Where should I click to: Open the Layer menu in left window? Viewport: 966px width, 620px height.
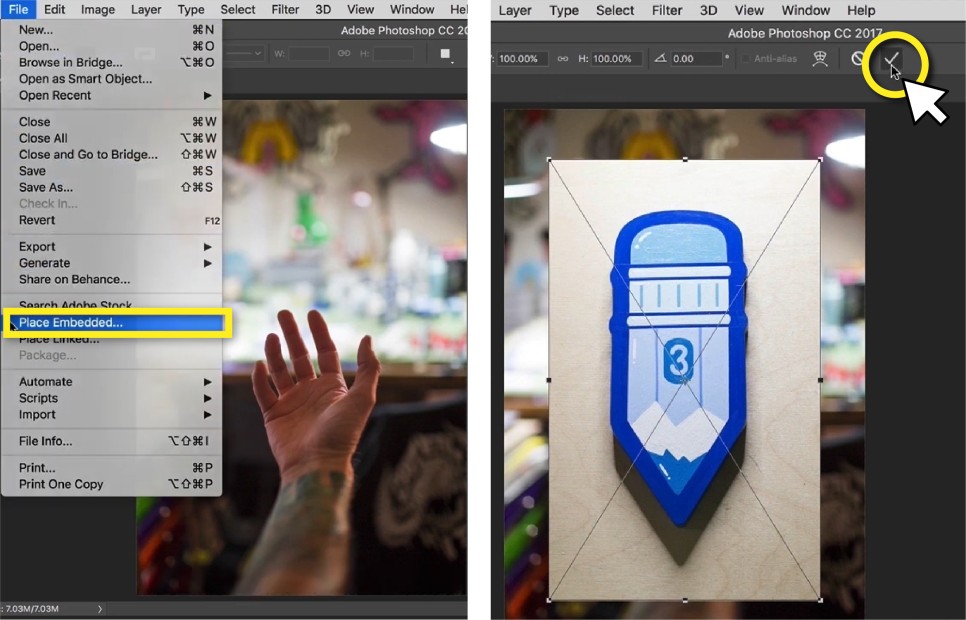point(146,9)
